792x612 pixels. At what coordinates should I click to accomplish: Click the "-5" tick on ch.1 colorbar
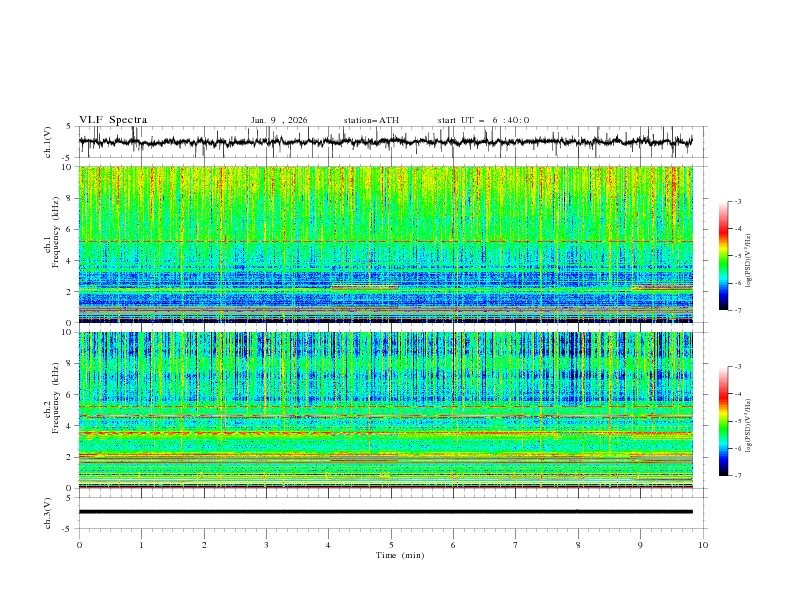pos(737,256)
